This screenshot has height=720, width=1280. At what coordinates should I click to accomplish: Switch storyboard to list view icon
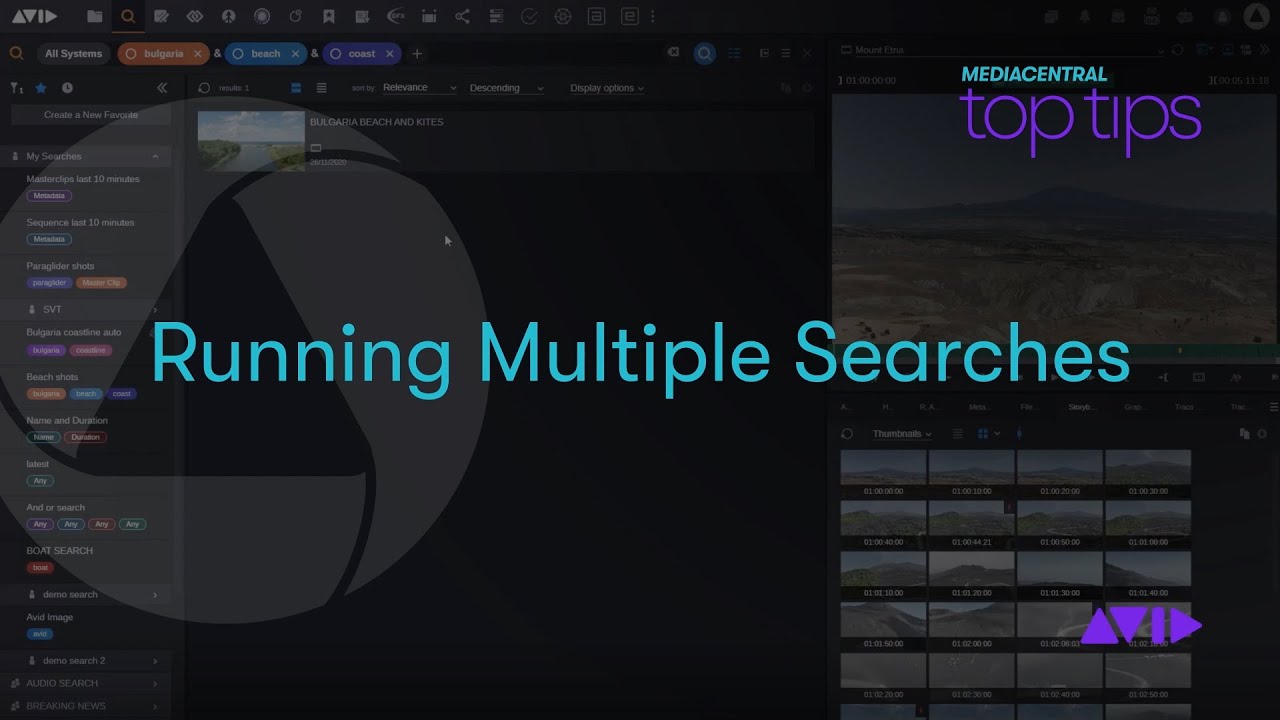957,434
